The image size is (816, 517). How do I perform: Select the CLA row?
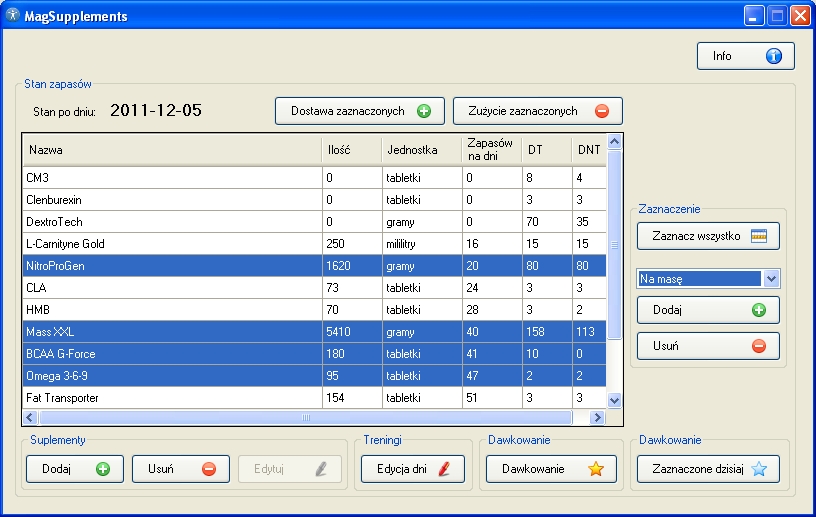click(314, 288)
